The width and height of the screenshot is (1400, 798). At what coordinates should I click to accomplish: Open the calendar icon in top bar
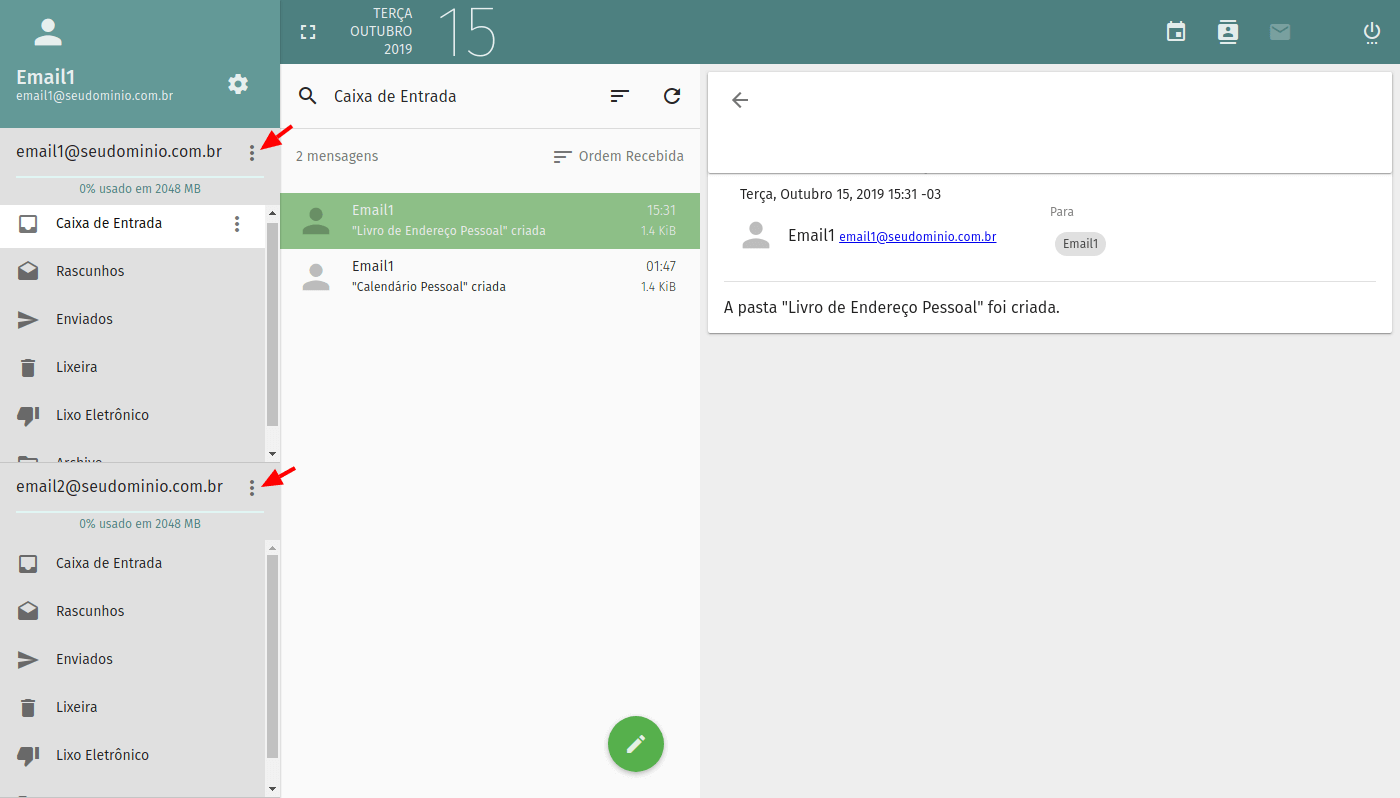coord(1176,32)
